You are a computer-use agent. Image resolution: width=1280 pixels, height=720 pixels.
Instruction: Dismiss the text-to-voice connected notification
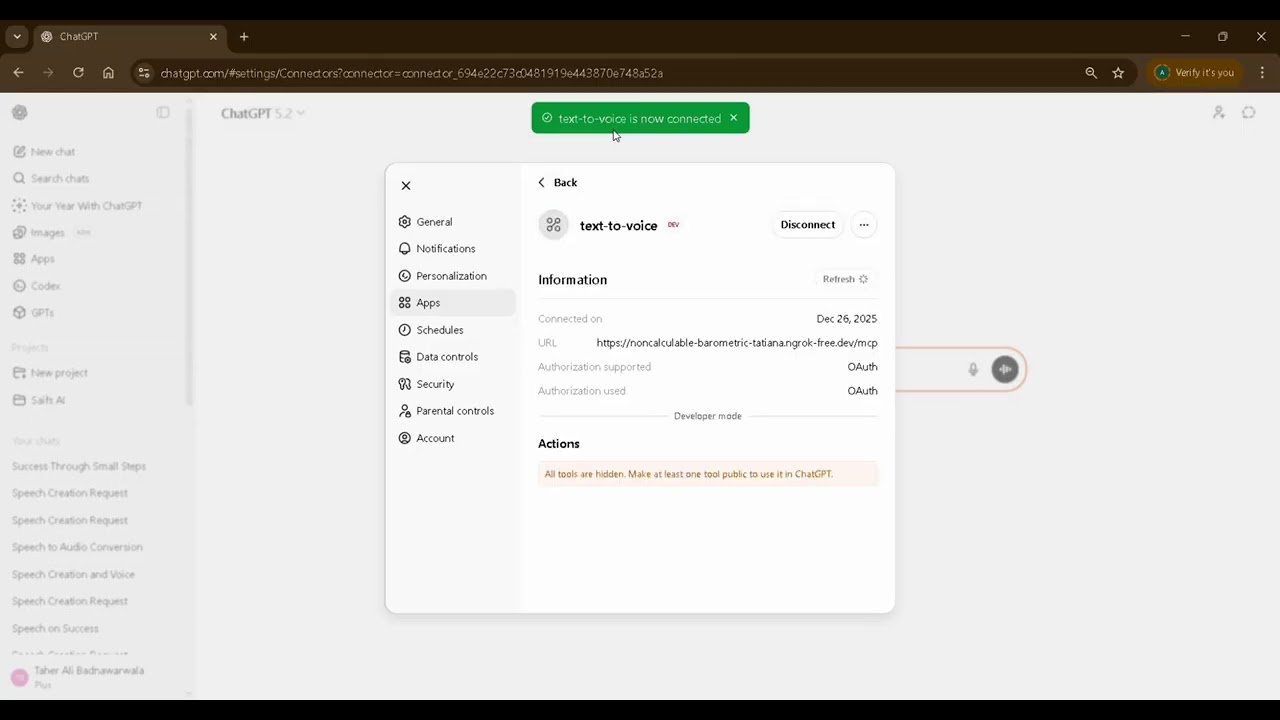point(733,118)
